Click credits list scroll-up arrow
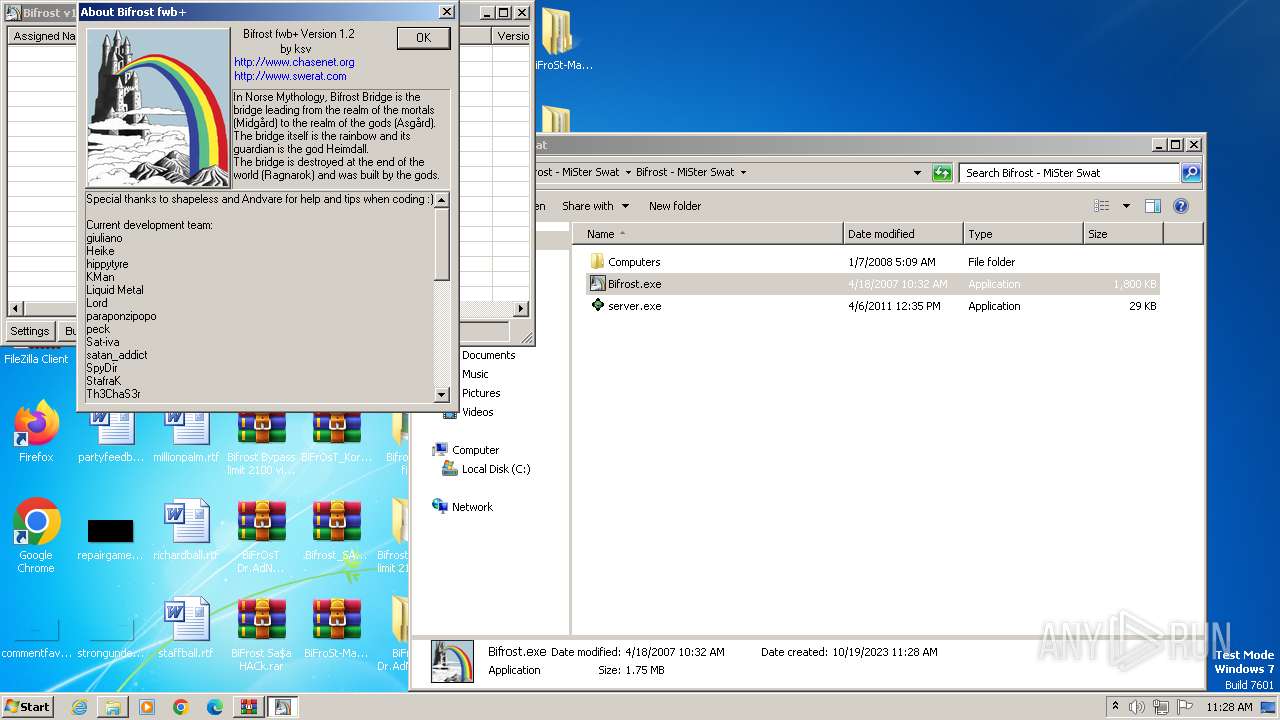The image size is (1280, 720). (442, 200)
